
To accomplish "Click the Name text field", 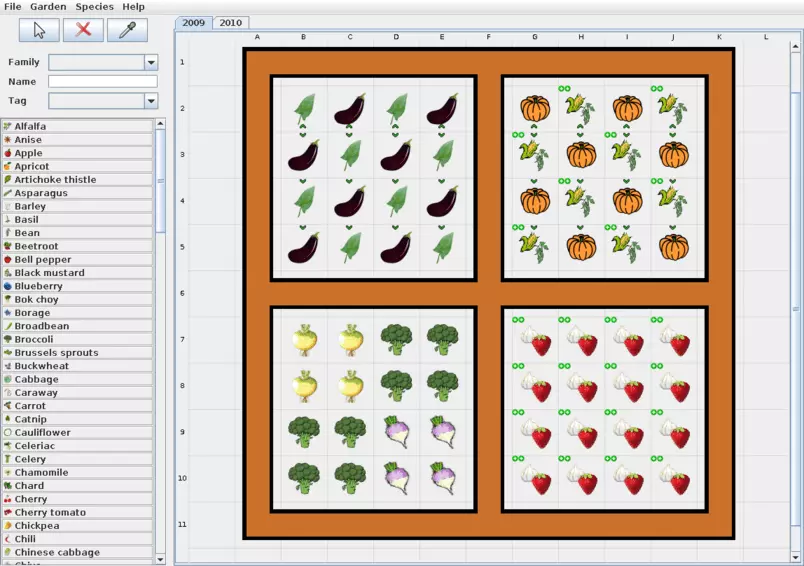I will 102,82.
